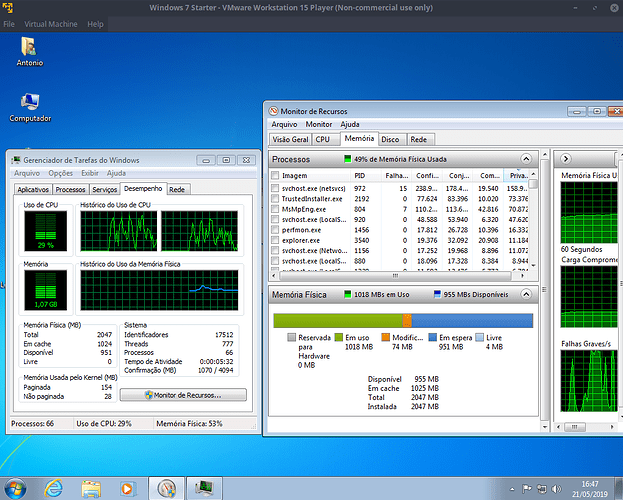Click the Monitor de Recursos title icon
The width and height of the screenshot is (623, 500).
(273, 111)
